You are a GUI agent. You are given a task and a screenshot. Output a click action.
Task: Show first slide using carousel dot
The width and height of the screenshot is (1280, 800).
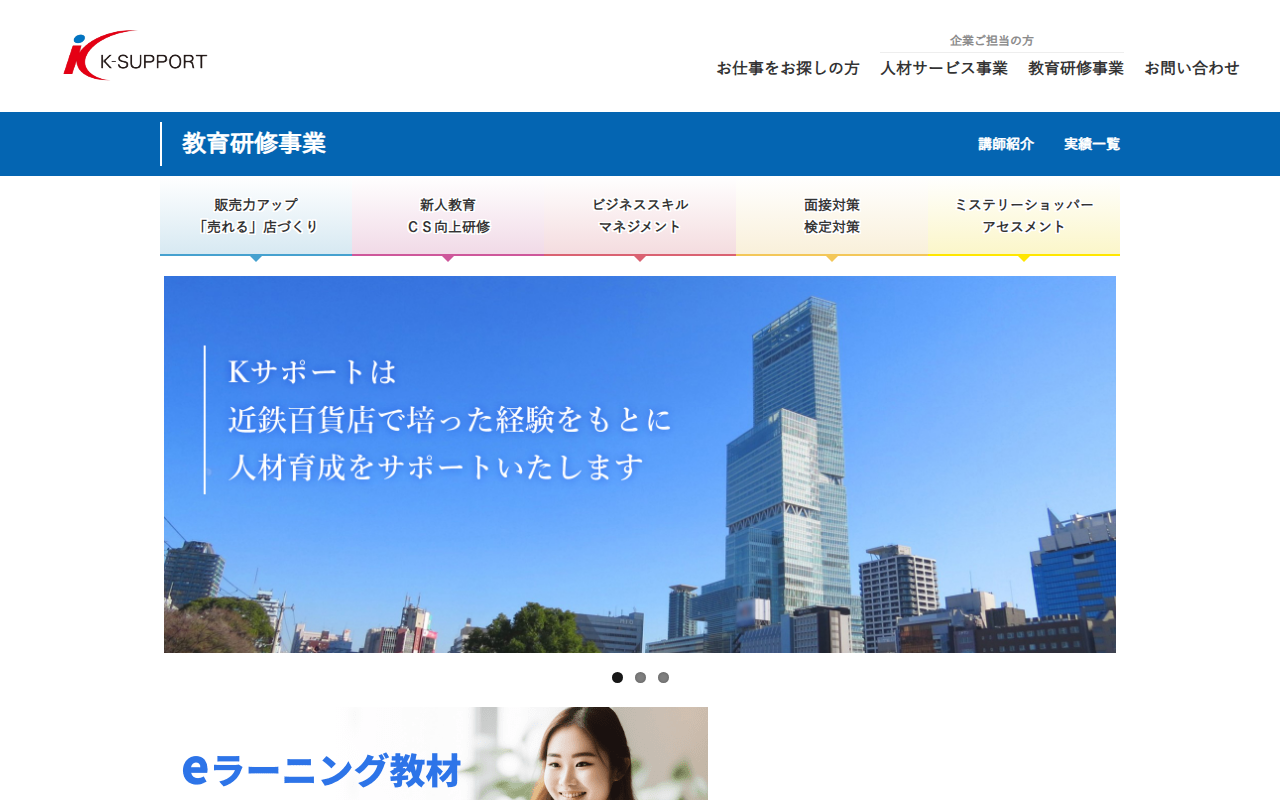617,677
